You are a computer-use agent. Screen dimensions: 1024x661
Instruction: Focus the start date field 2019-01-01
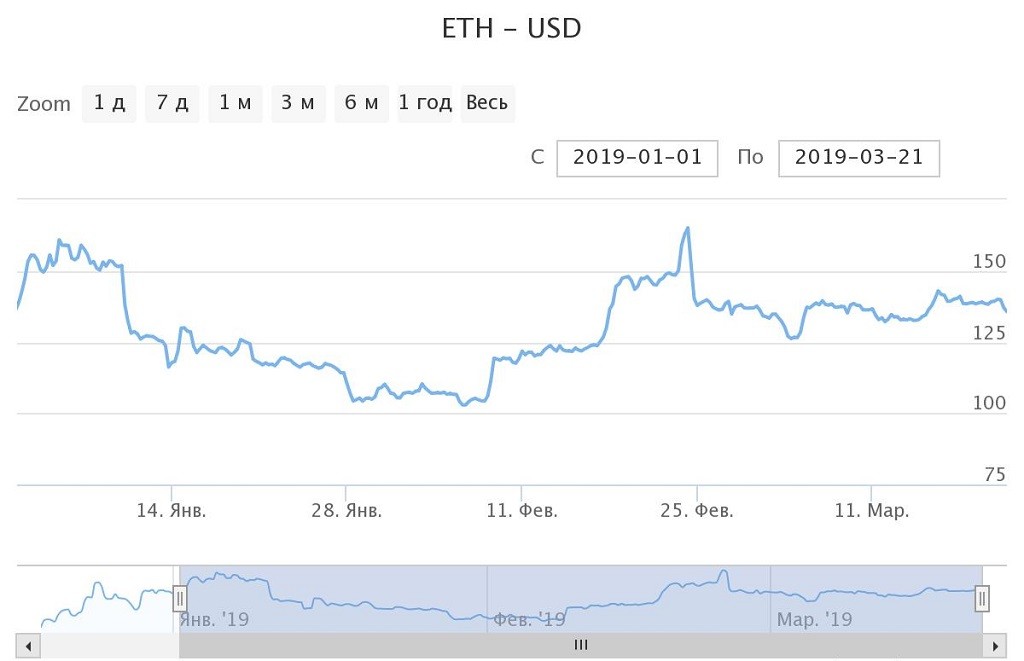(637, 157)
